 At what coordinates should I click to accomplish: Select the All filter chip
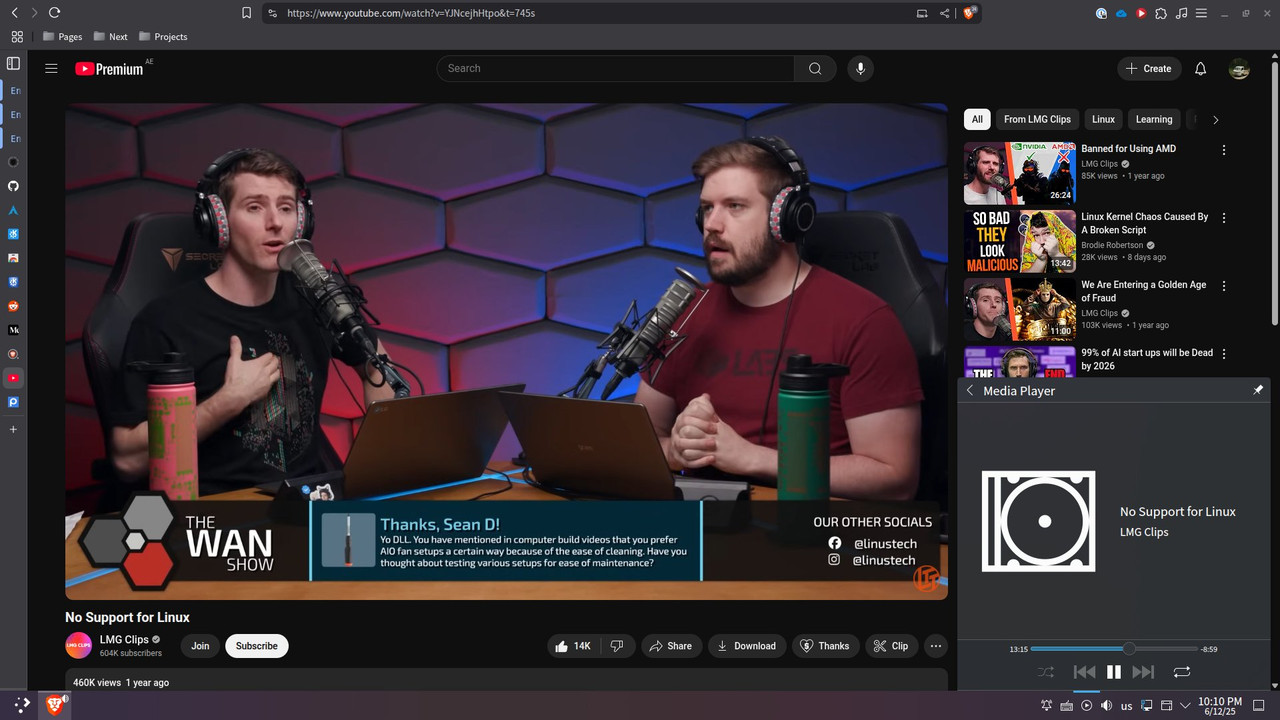977,119
